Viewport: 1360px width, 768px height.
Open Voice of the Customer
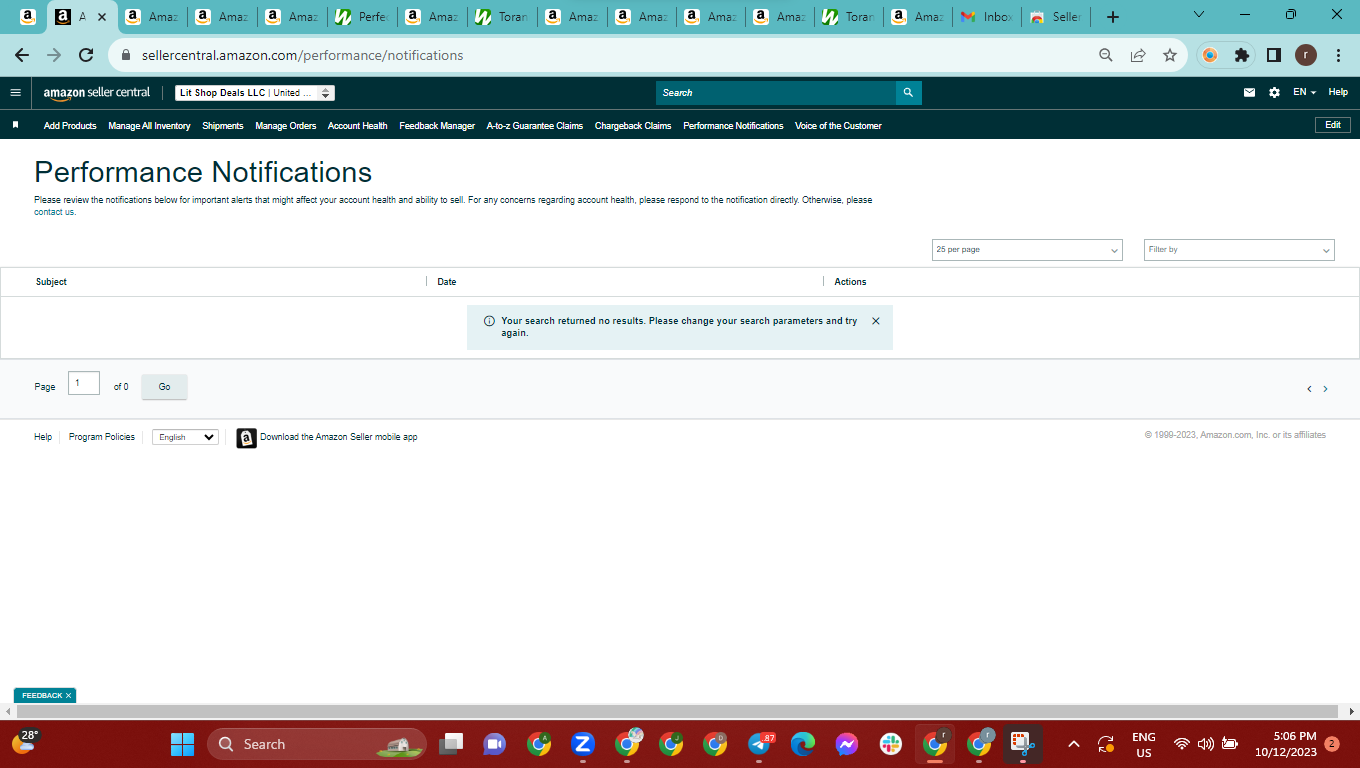[838, 126]
